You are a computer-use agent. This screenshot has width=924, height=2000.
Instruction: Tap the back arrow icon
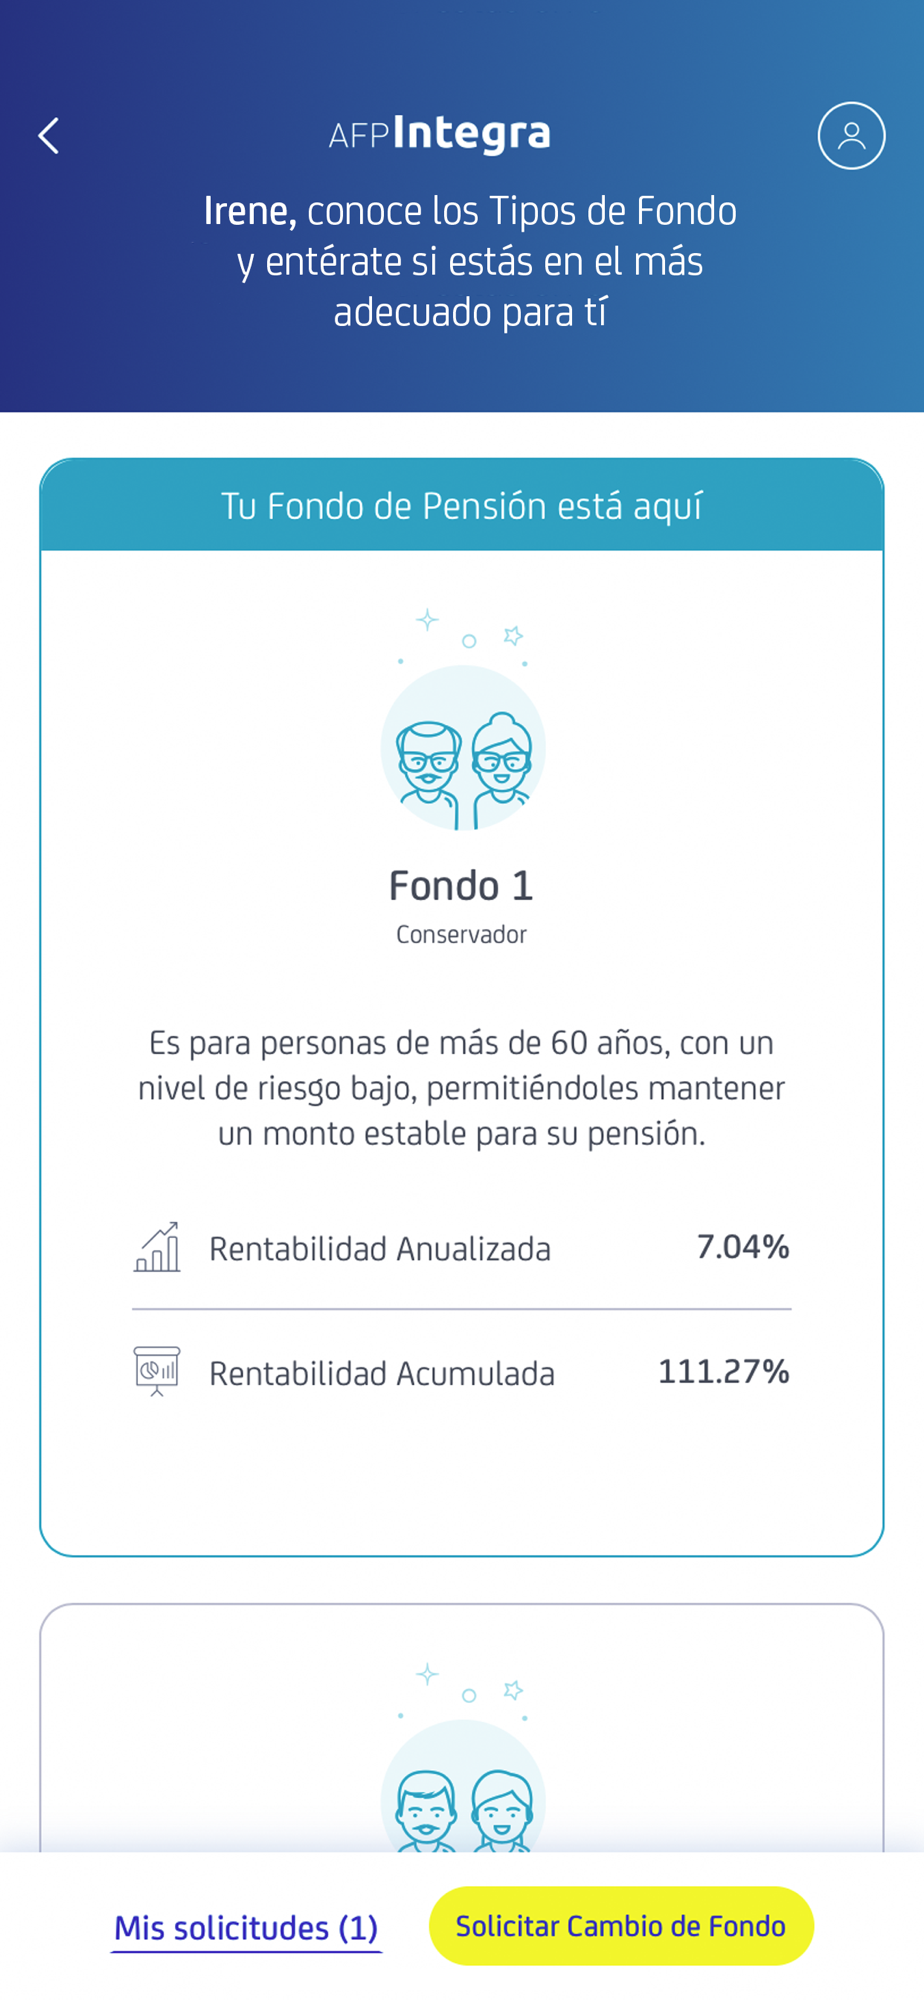point(49,136)
